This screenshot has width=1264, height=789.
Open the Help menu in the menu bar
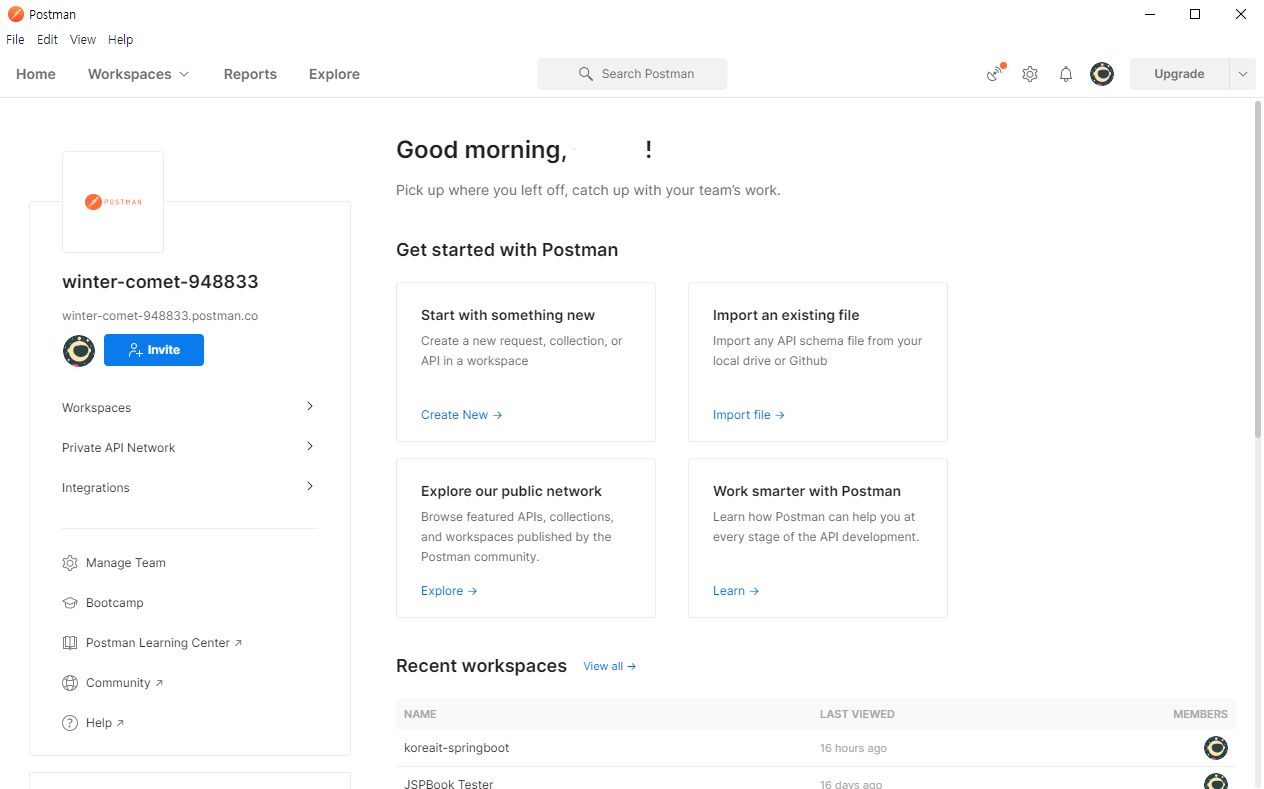(x=121, y=40)
